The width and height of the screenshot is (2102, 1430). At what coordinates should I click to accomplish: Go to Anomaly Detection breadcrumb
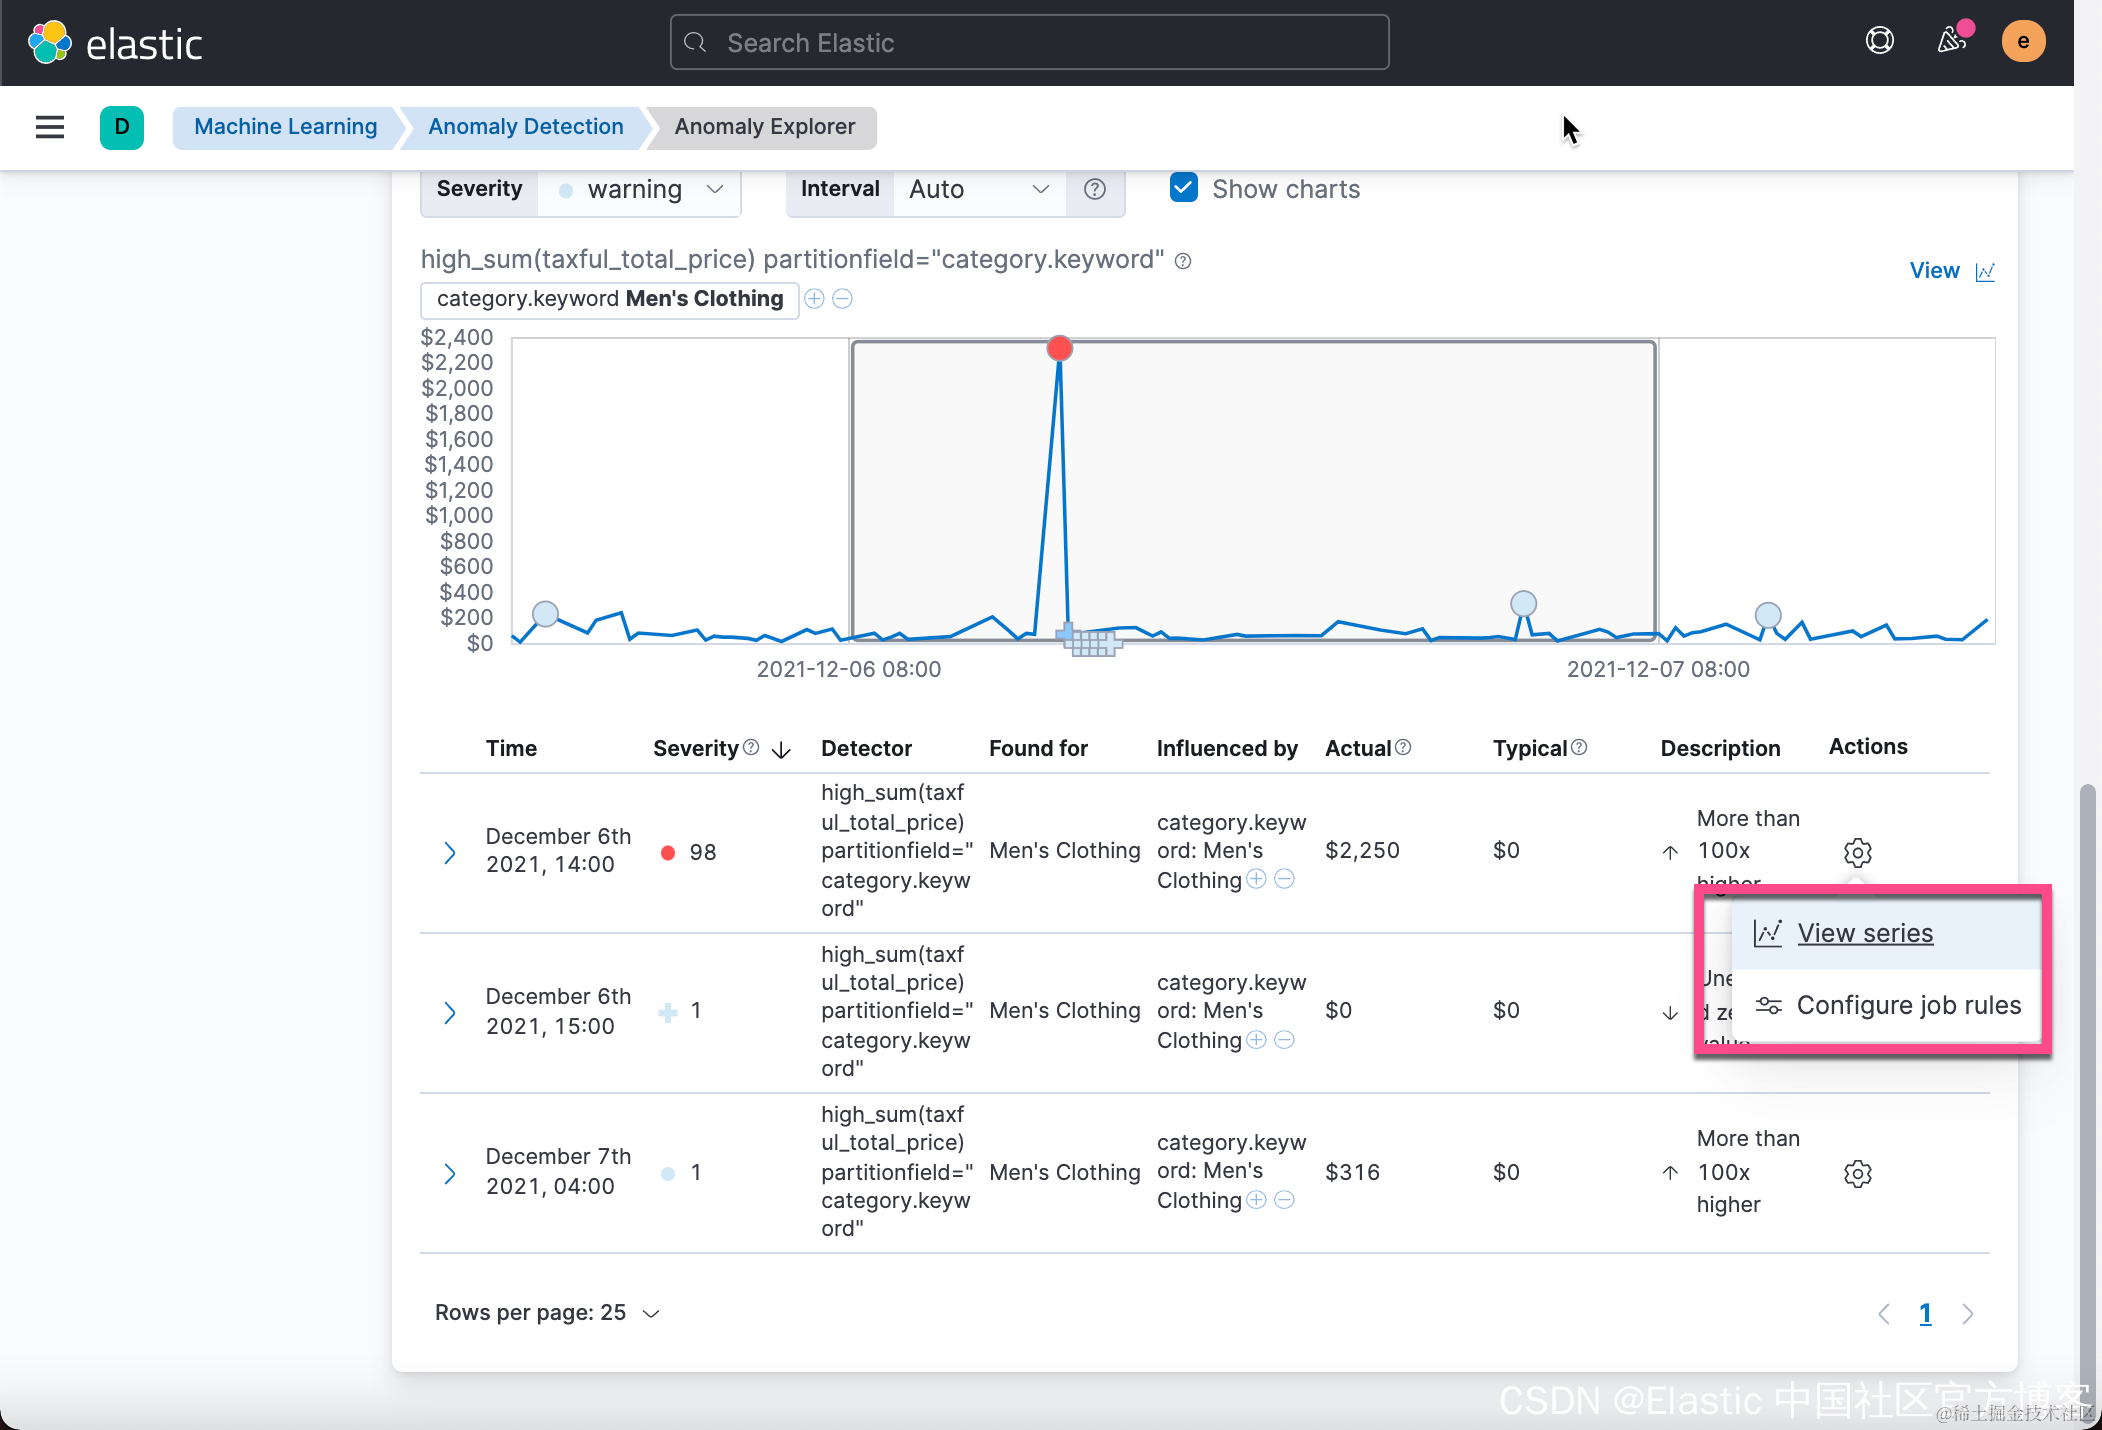[525, 127]
